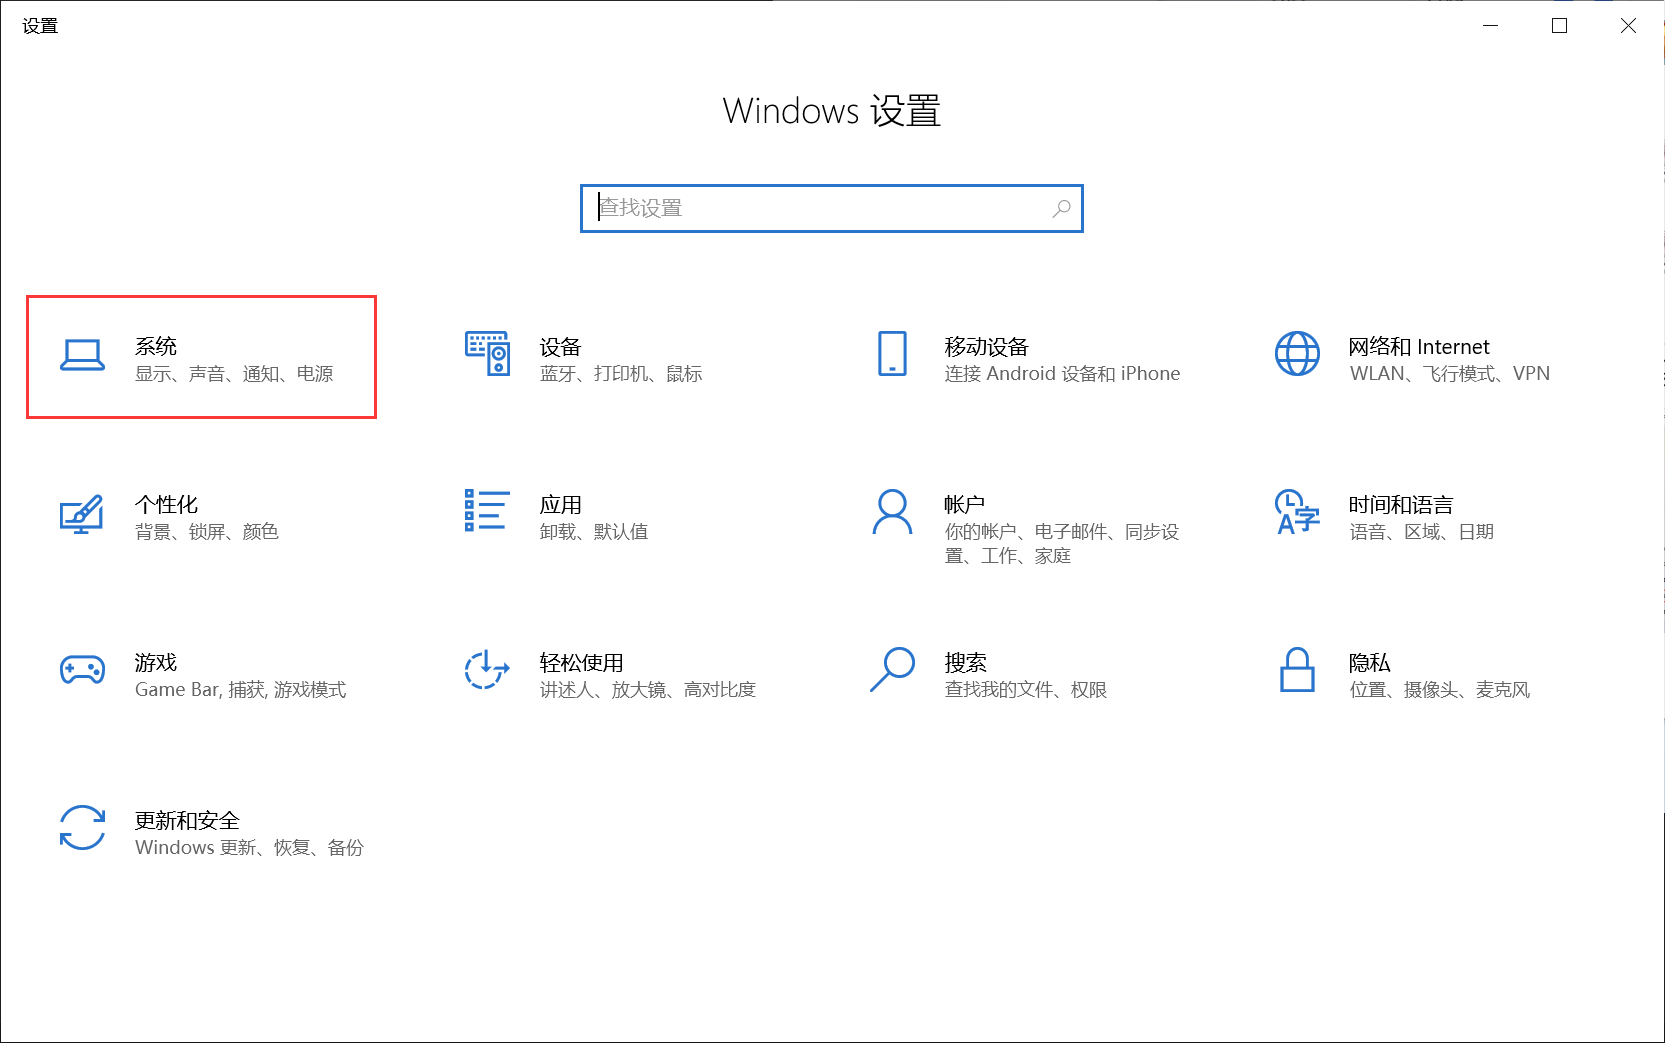Click description 背景、锁屏、颜色
This screenshot has width=1665, height=1043.
[x=207, y=532]
